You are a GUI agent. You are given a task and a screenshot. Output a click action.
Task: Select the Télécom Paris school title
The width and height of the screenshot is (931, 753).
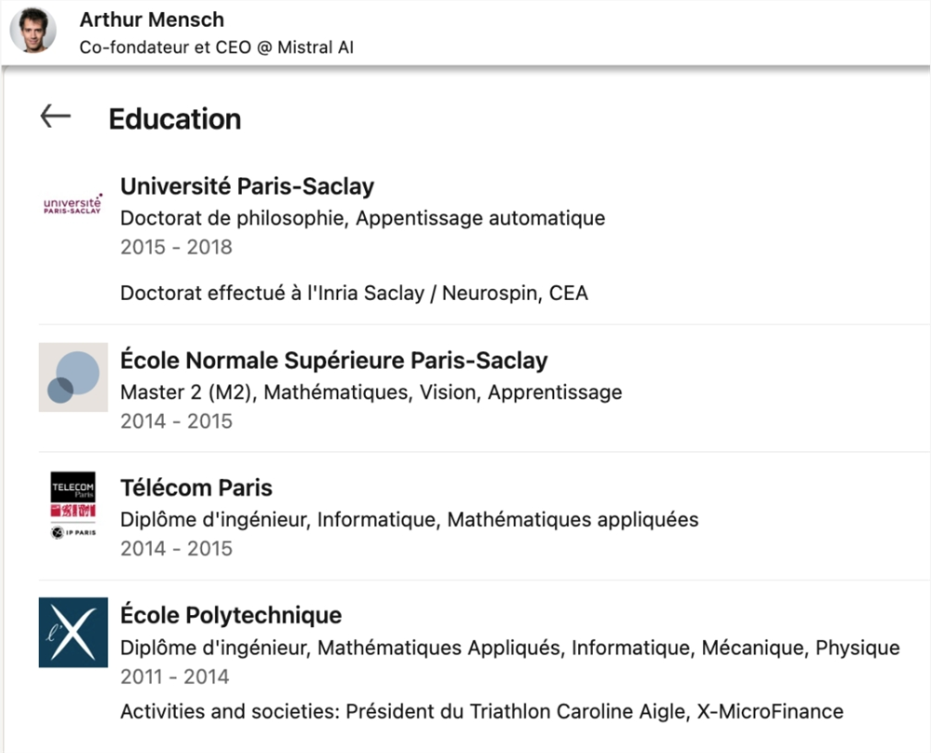pyautogui.click(x=196, y=488)
